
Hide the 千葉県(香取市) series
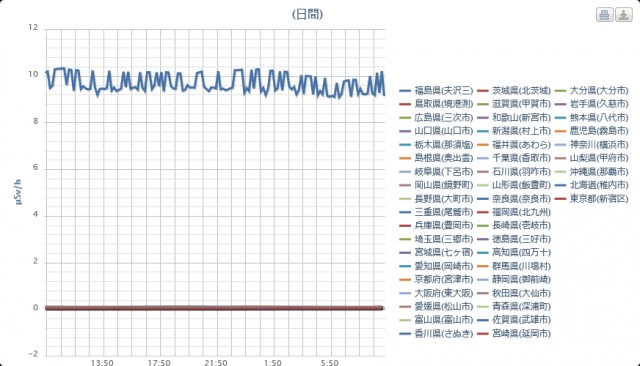pos(513,158)
